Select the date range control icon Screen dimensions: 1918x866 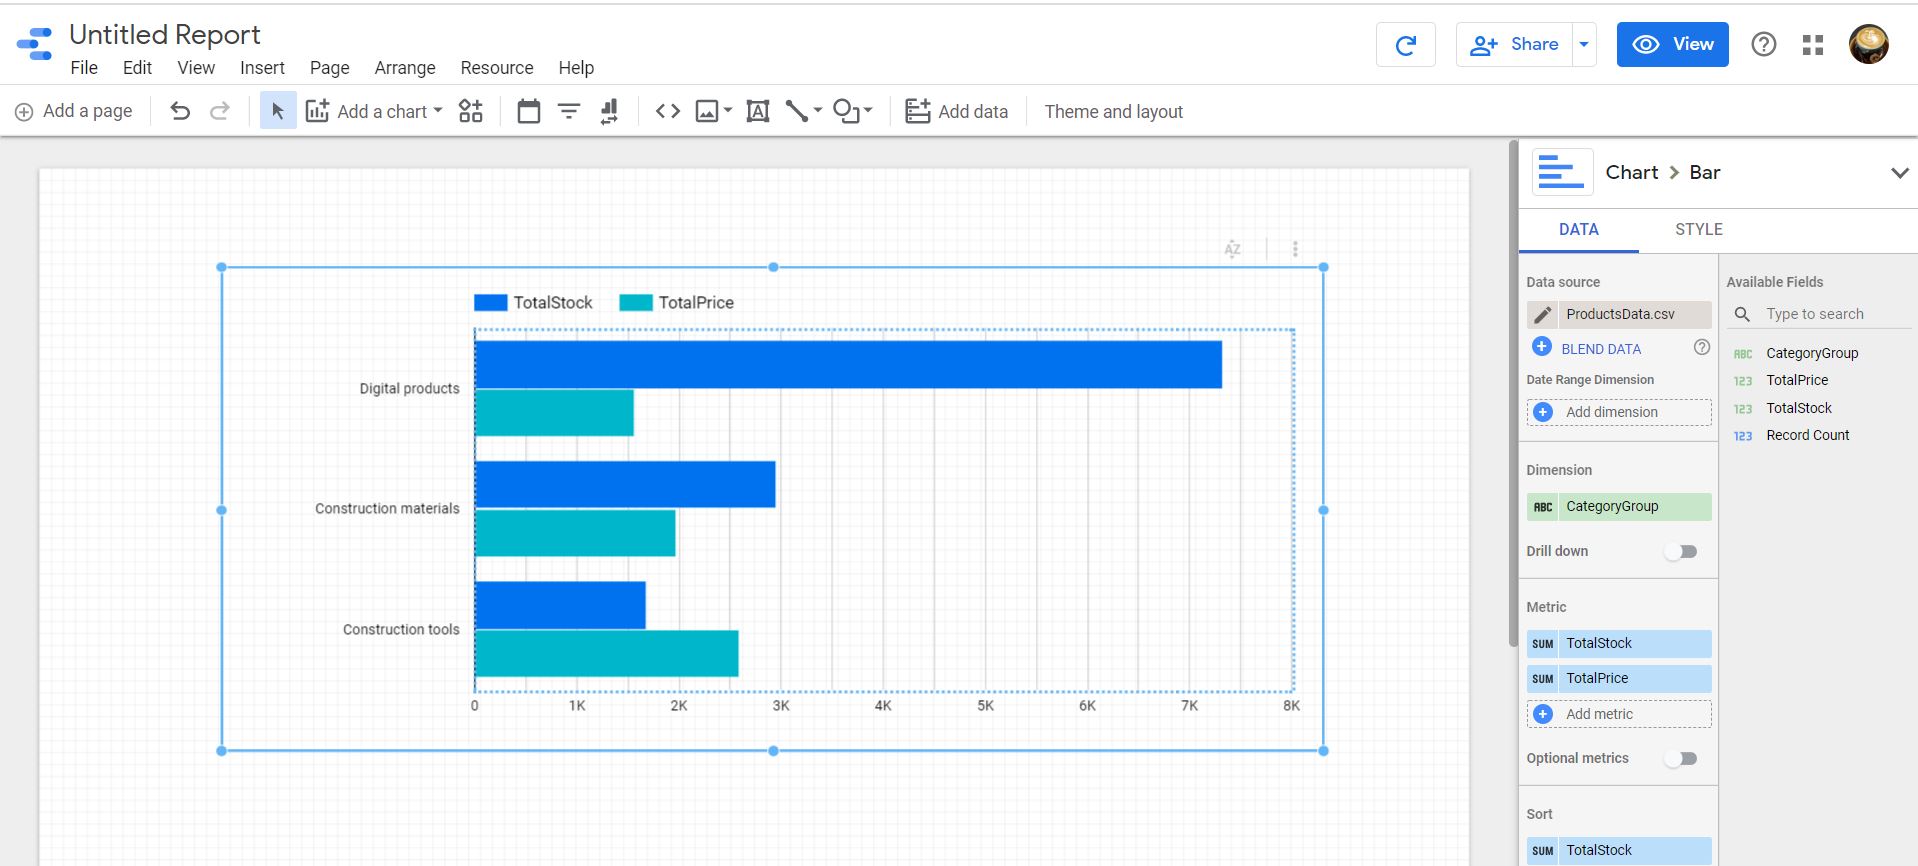pos(528,111)
